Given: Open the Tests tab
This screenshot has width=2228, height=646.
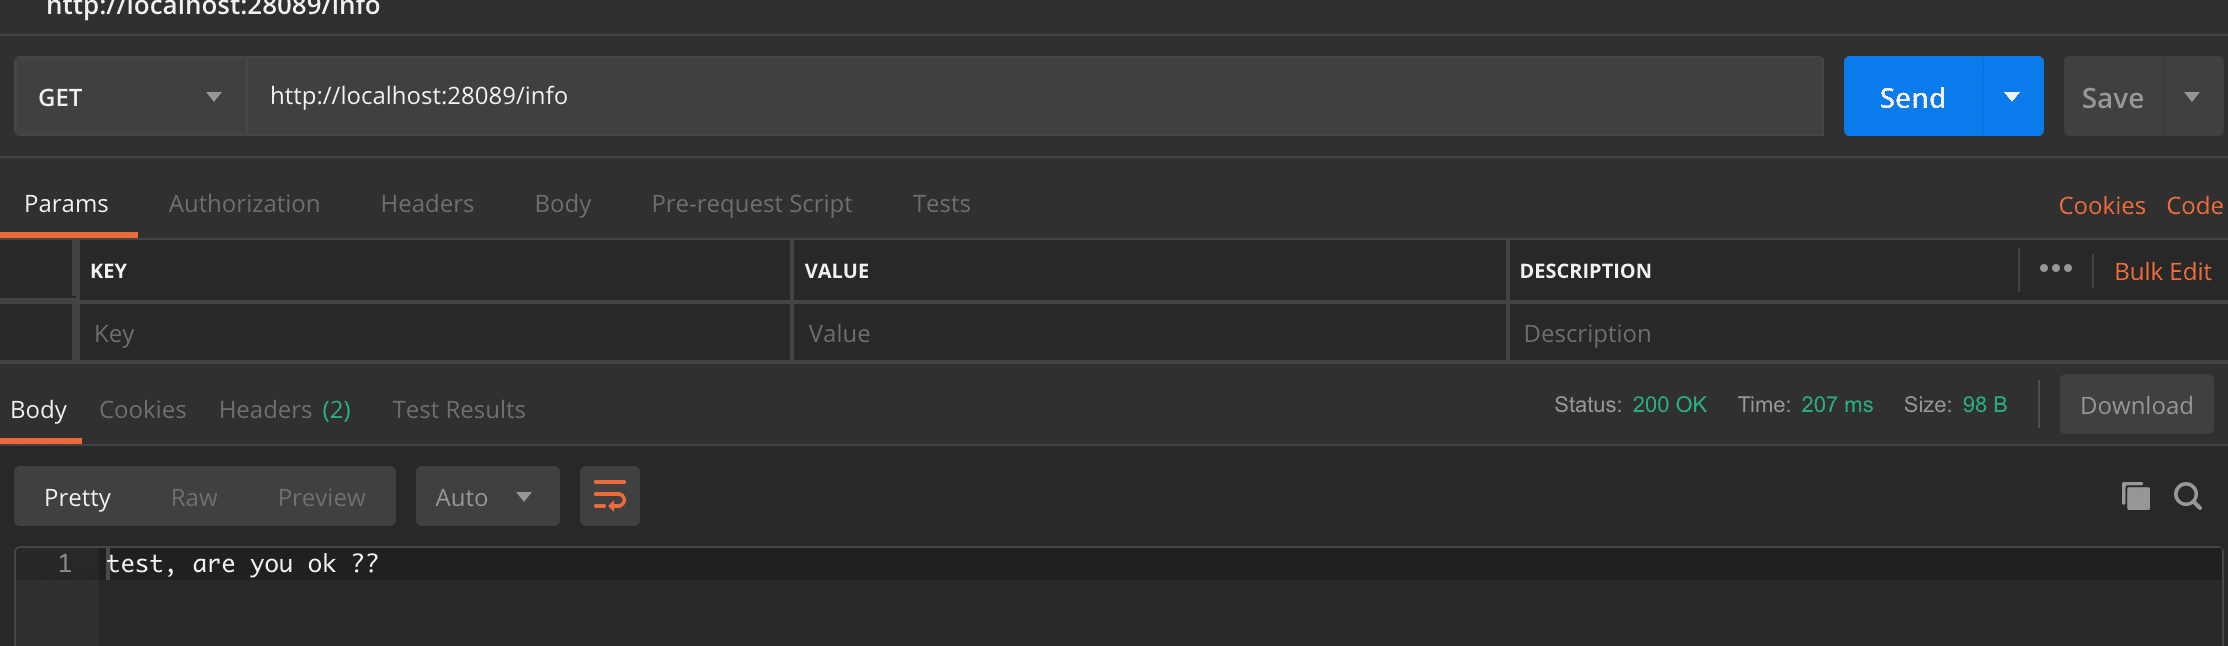Looking at the screenshot, I should [941, 204].
